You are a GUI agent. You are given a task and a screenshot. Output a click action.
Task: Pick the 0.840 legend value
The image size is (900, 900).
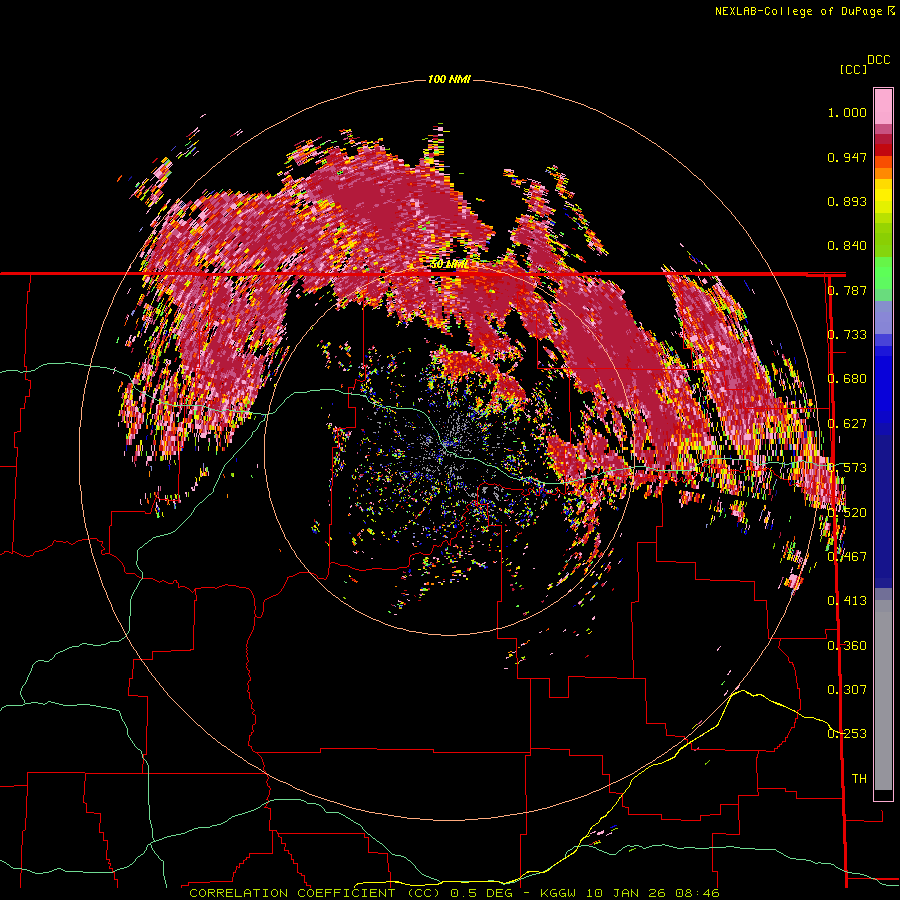click(847, 246)
